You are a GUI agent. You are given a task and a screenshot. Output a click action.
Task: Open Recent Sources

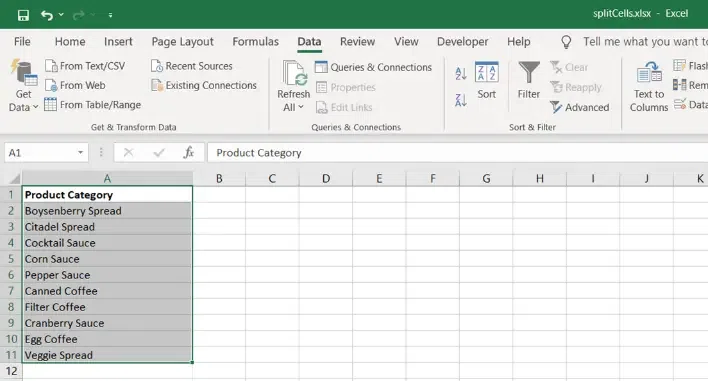pos(192,66)
